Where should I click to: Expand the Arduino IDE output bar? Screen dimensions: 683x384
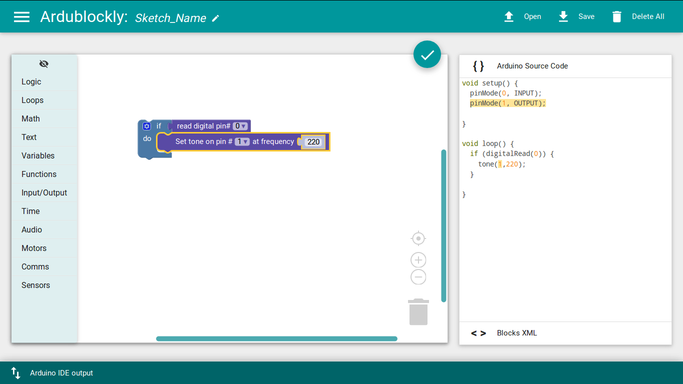point(342,373)
